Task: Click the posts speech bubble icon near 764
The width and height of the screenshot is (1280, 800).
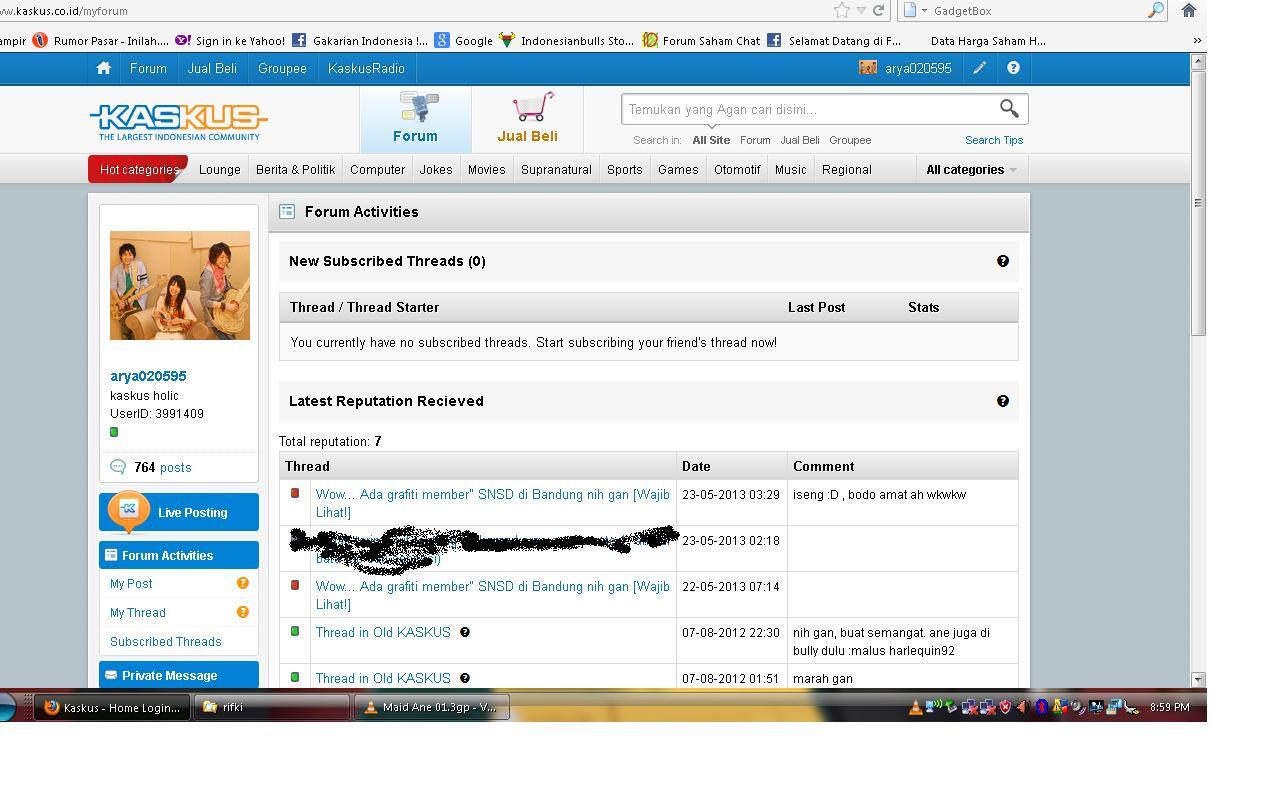Action: [118, 467]
